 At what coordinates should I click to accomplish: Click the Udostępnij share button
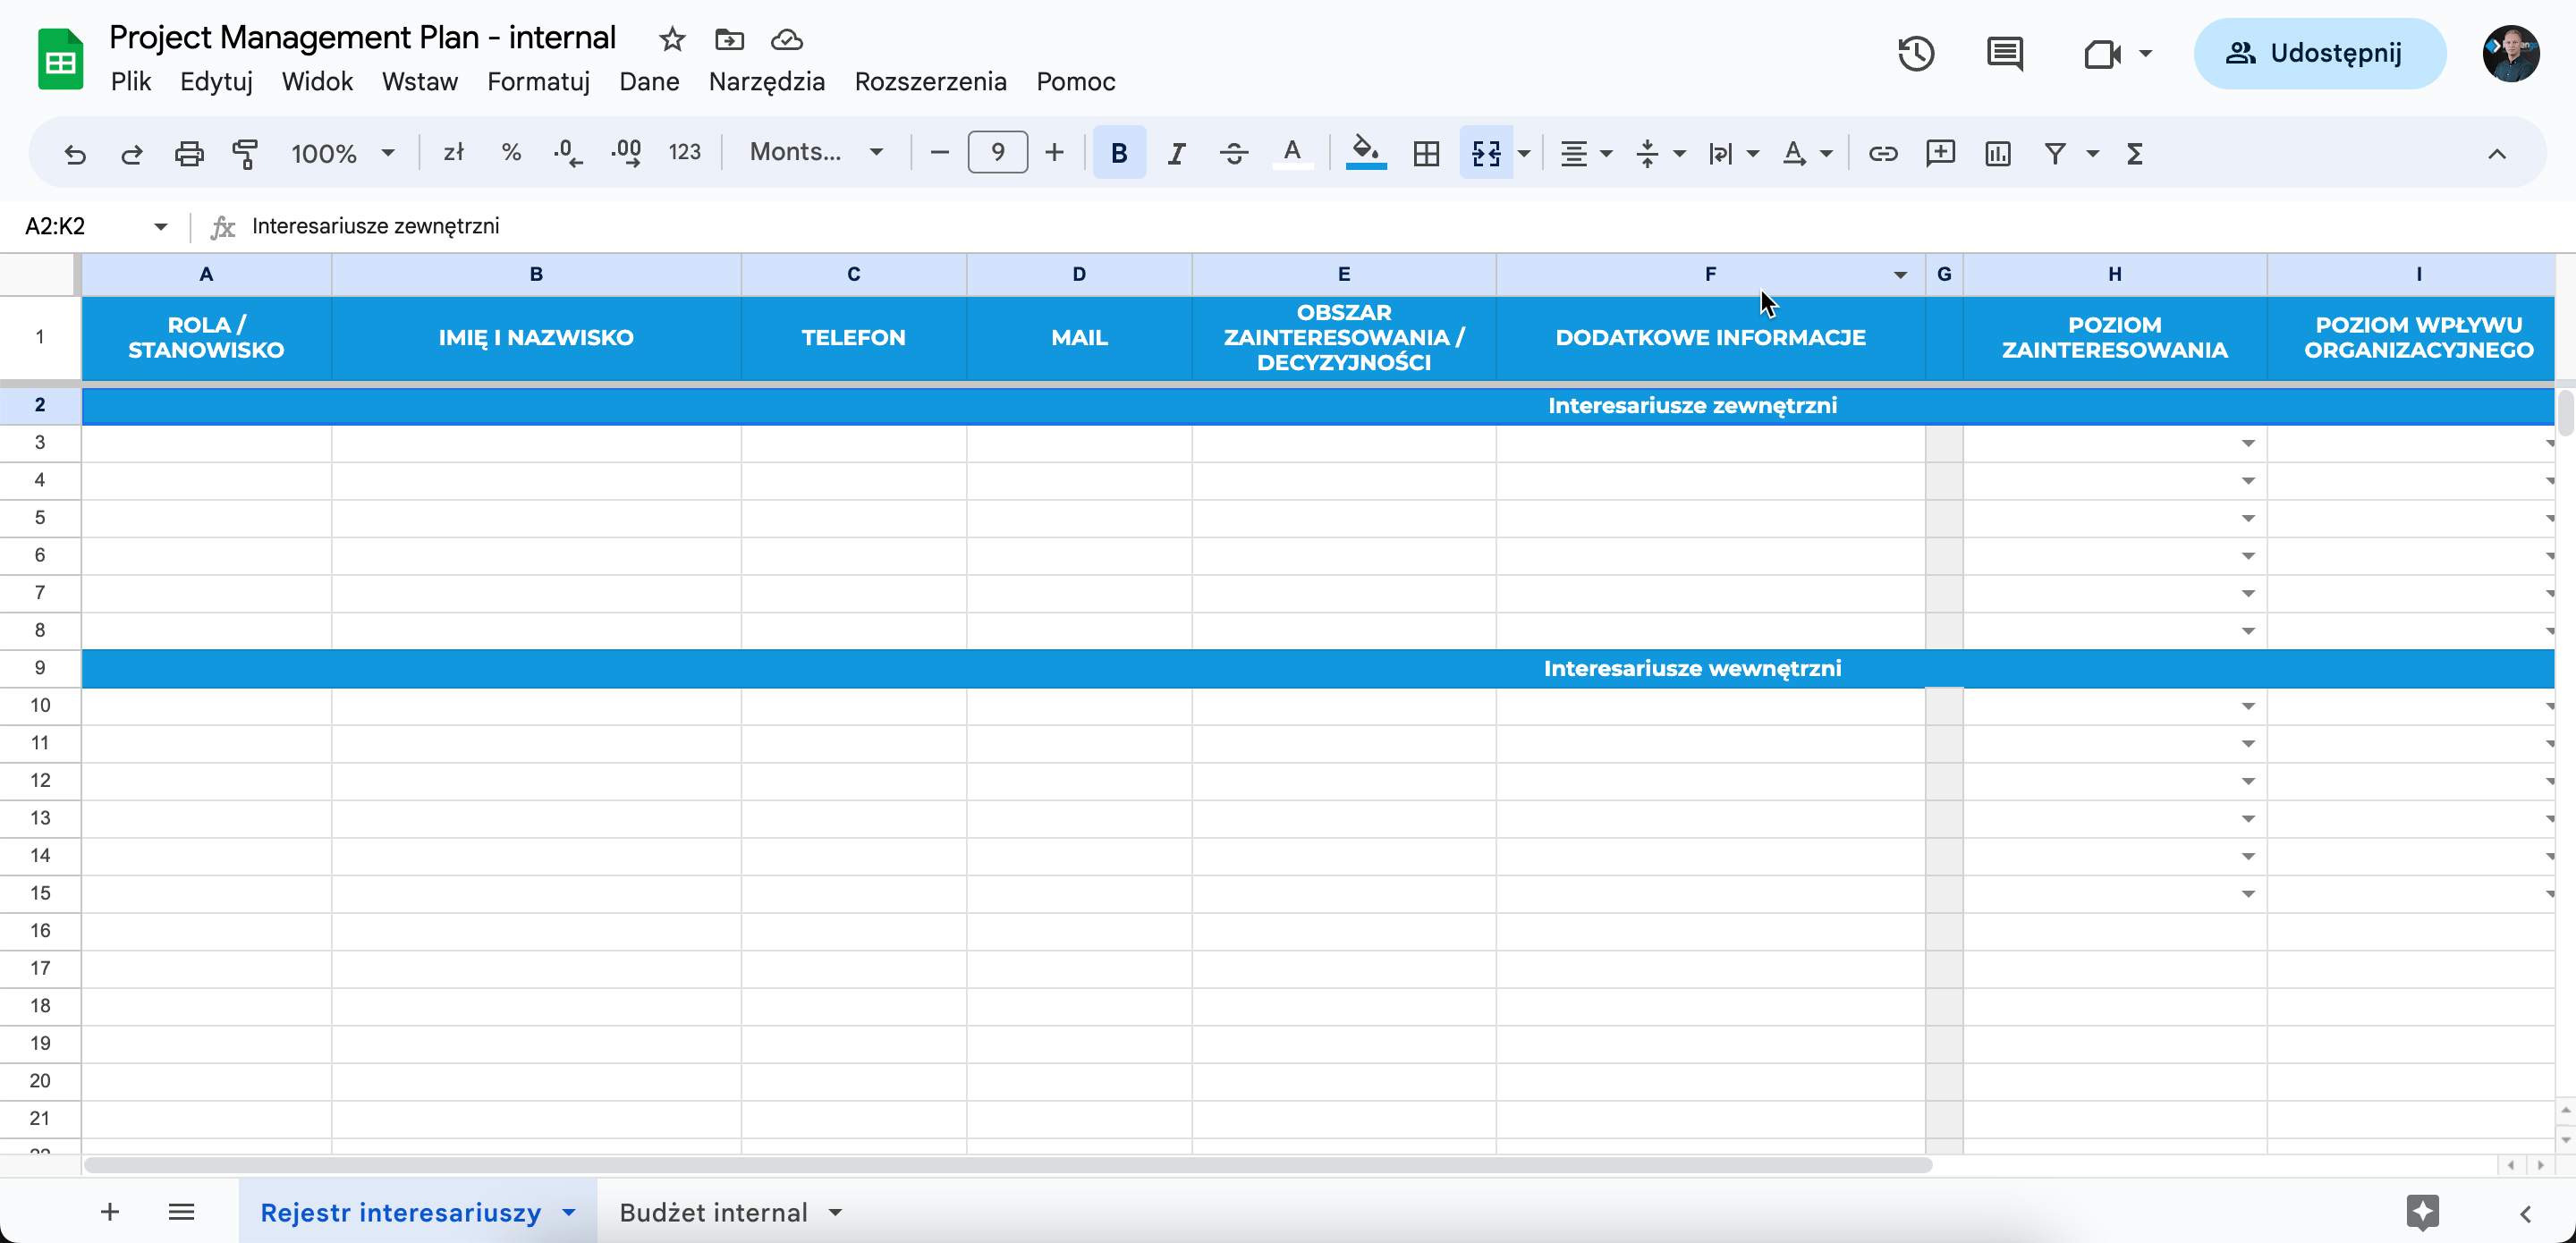pos(2319,53)
